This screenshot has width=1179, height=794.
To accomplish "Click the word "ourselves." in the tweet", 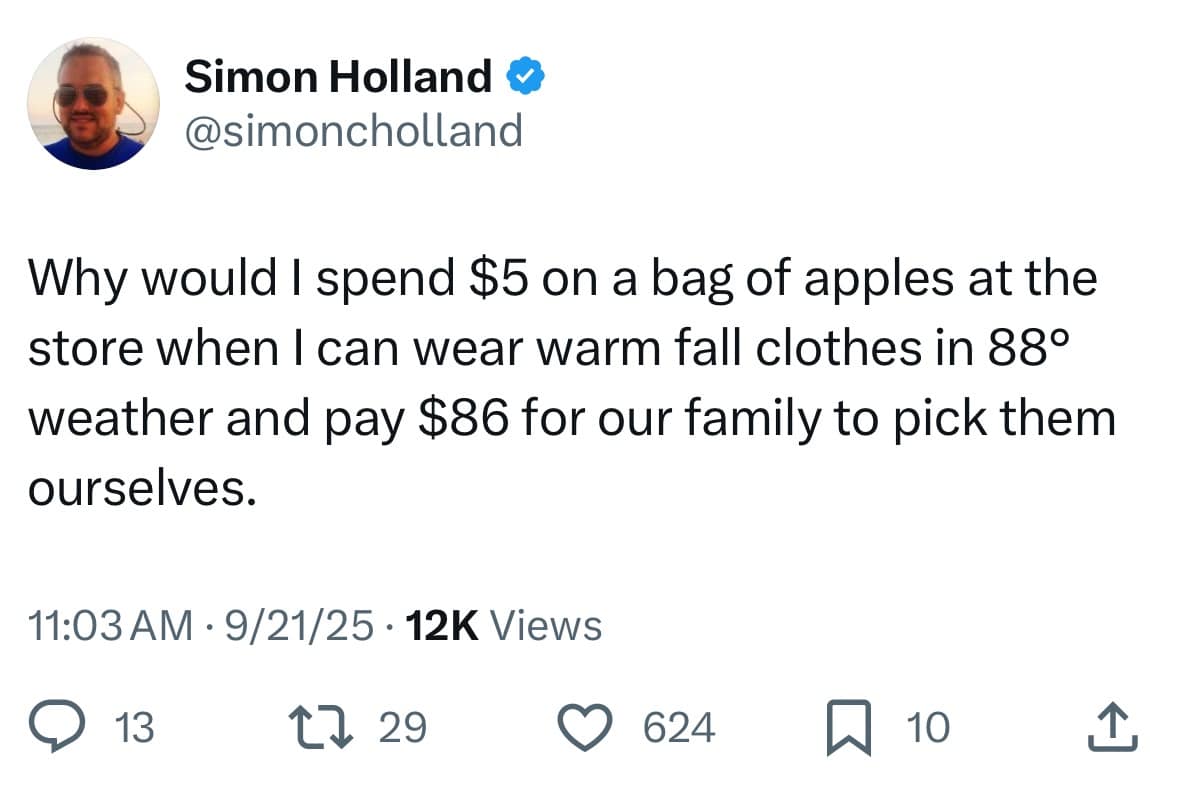I will click(x=136, y=487).
